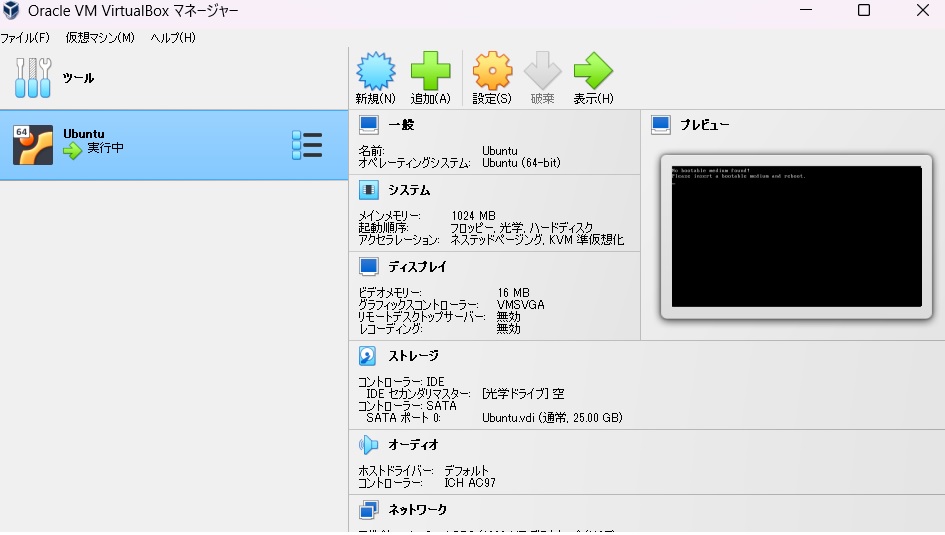Open the Machine (仮想マシン) menu
The height and width of the screenshot is (535, 945).
click(x=100, y=37)
